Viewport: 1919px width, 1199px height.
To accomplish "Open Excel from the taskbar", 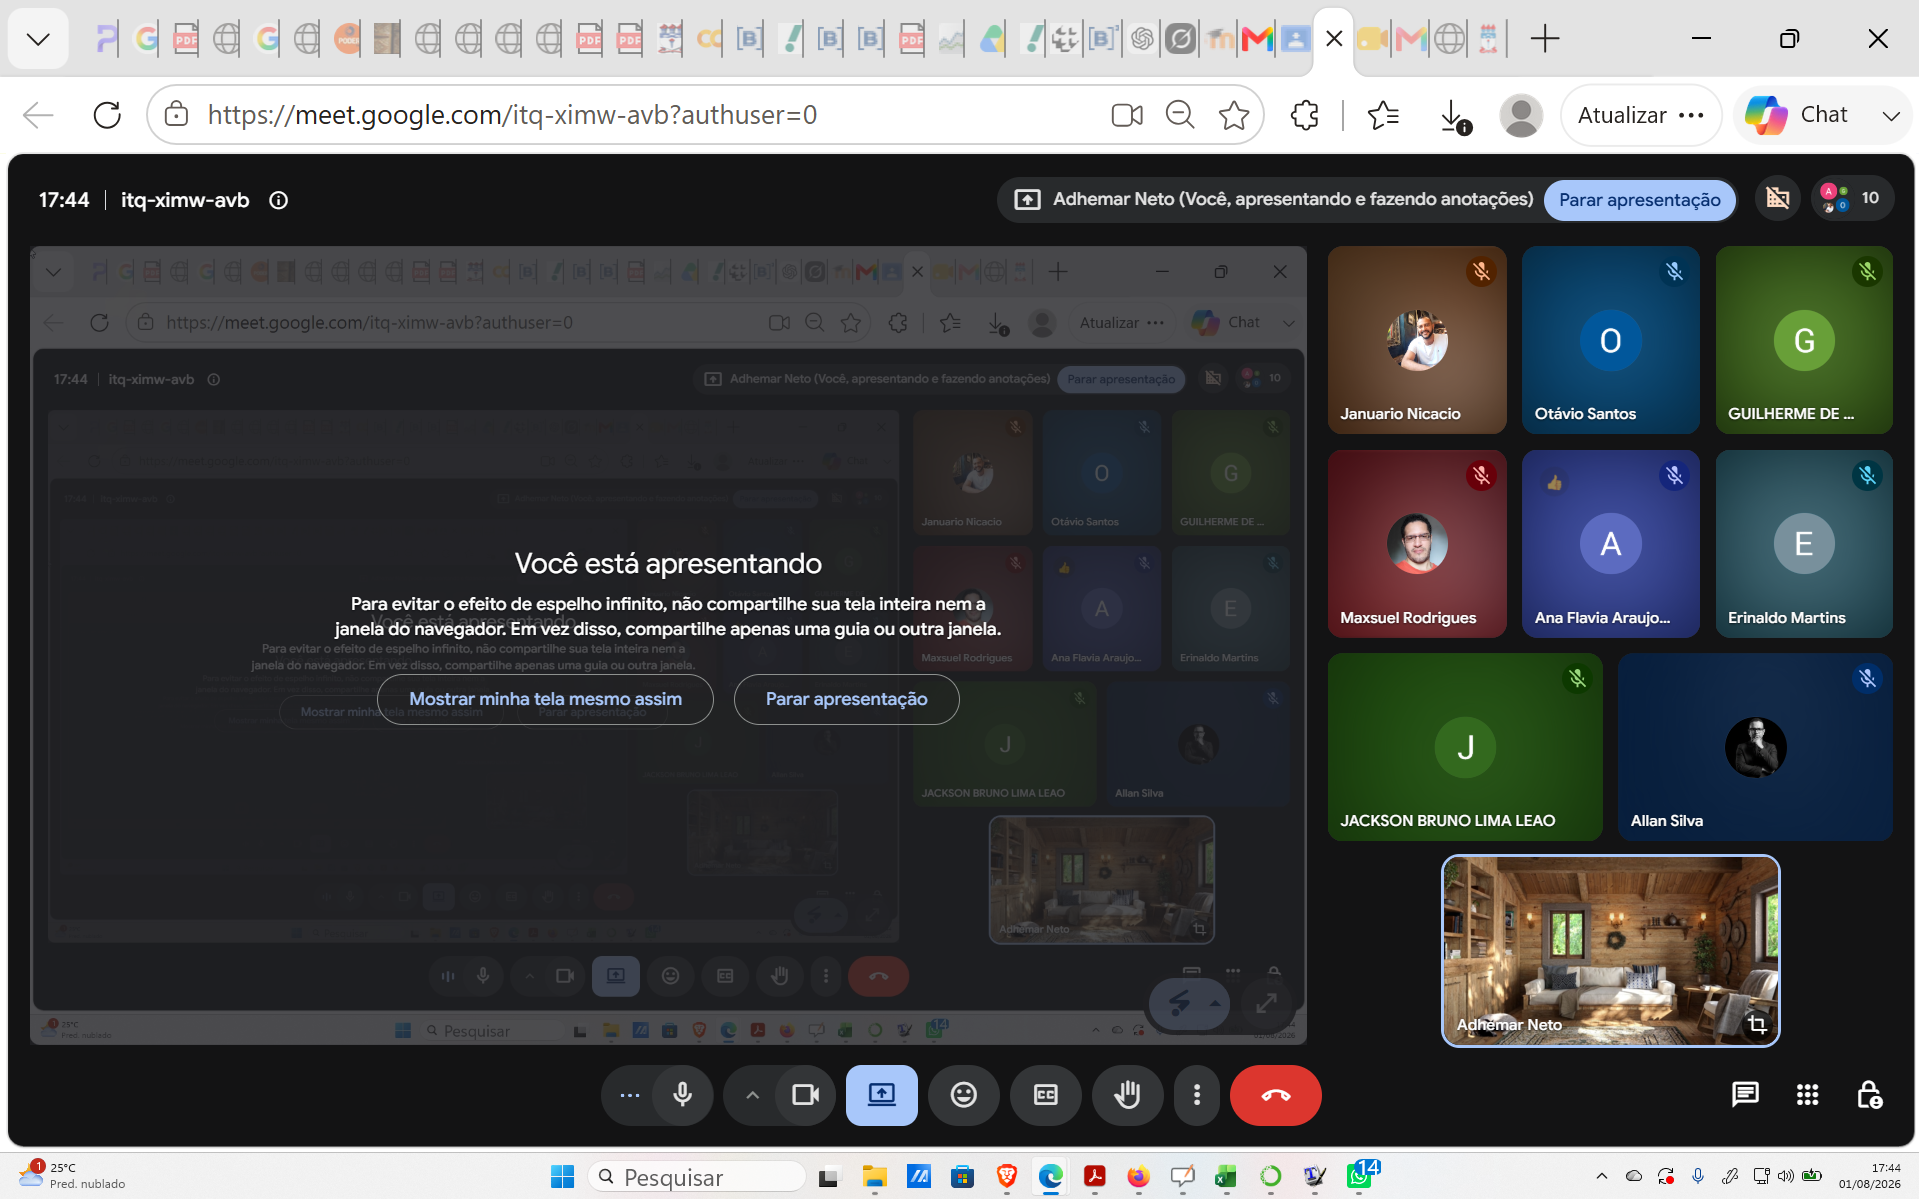I will tap(1226, 1177).
